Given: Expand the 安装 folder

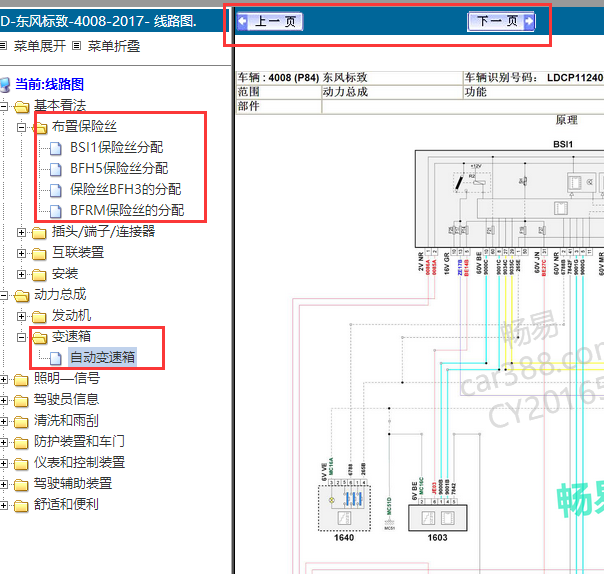Looking at the screenshot, I should [22, 274].
